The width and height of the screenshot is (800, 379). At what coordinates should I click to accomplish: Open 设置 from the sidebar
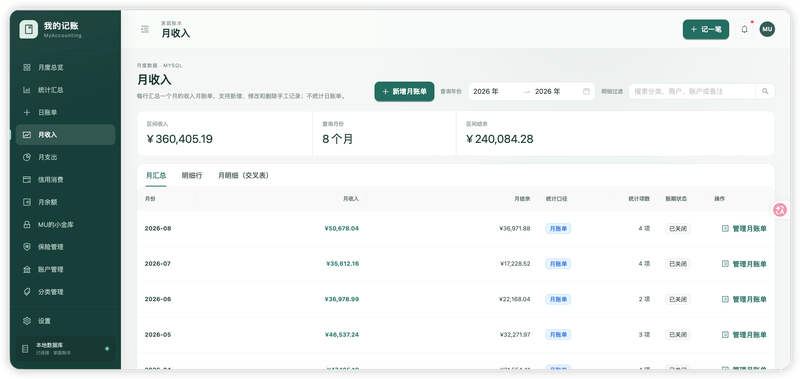(x=65, y=321)
